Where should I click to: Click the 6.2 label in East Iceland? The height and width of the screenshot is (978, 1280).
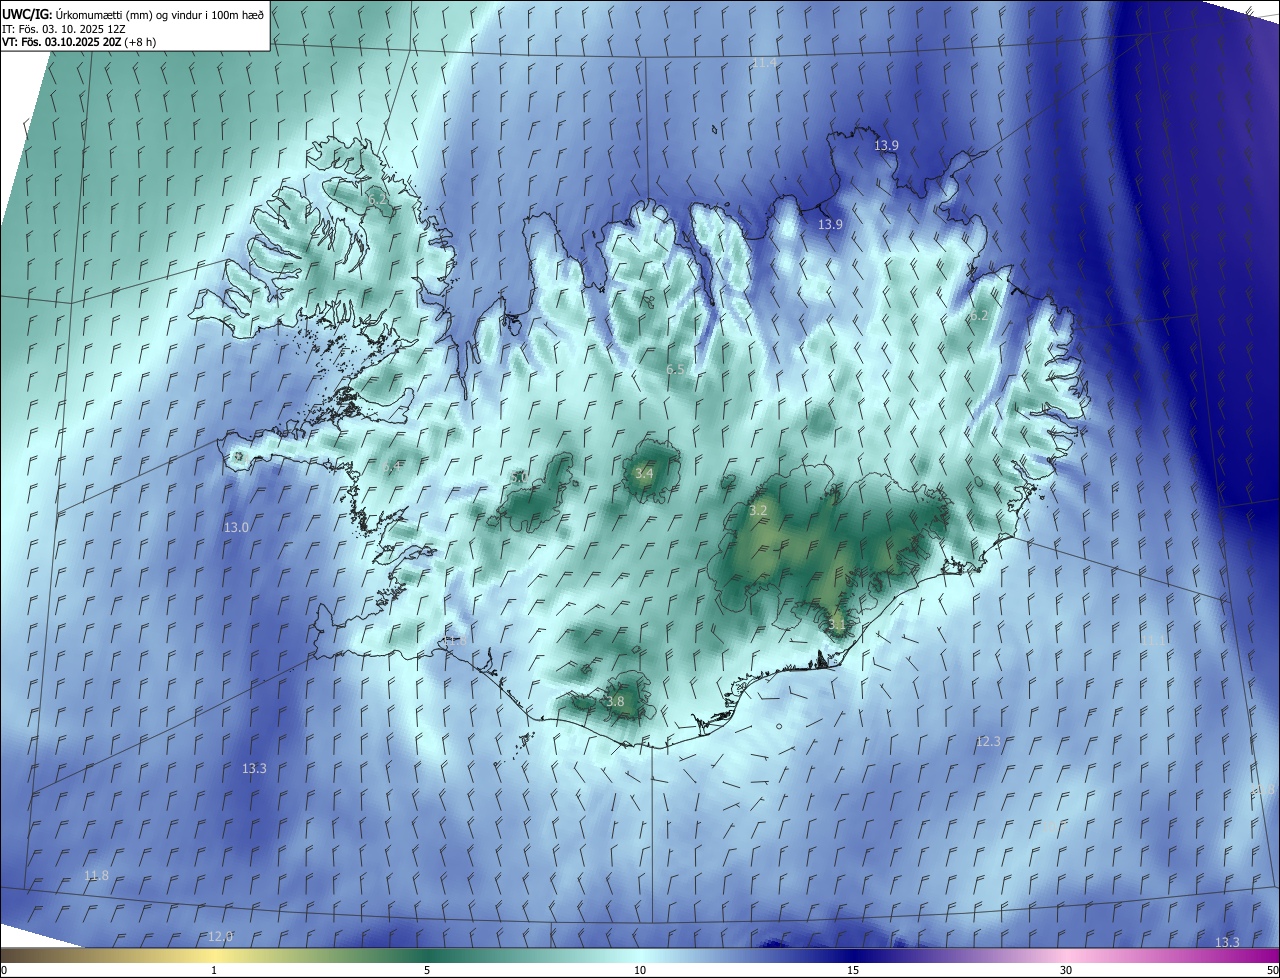point(978,315)
